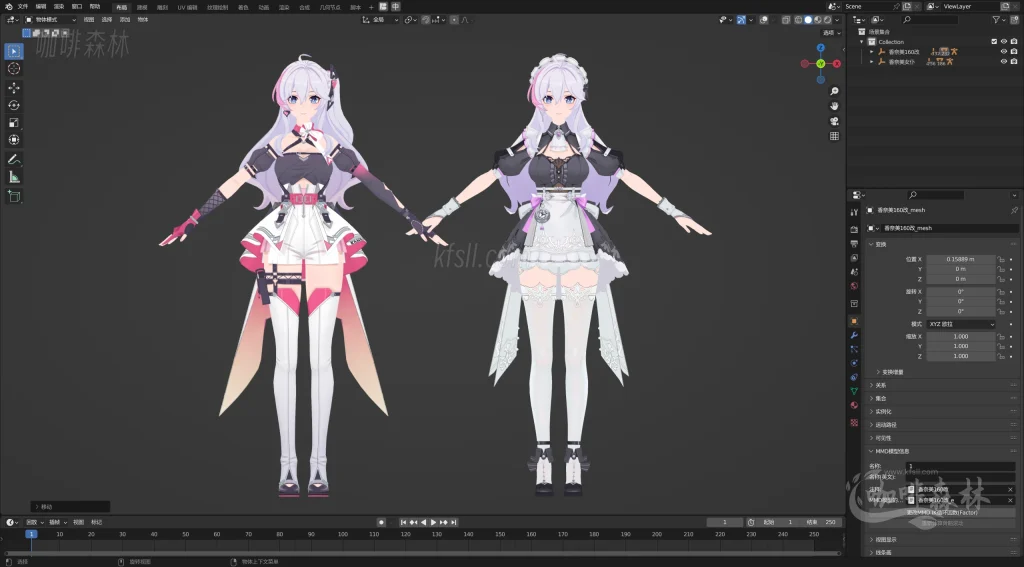Click the blue Z axis gizmo

821,48
